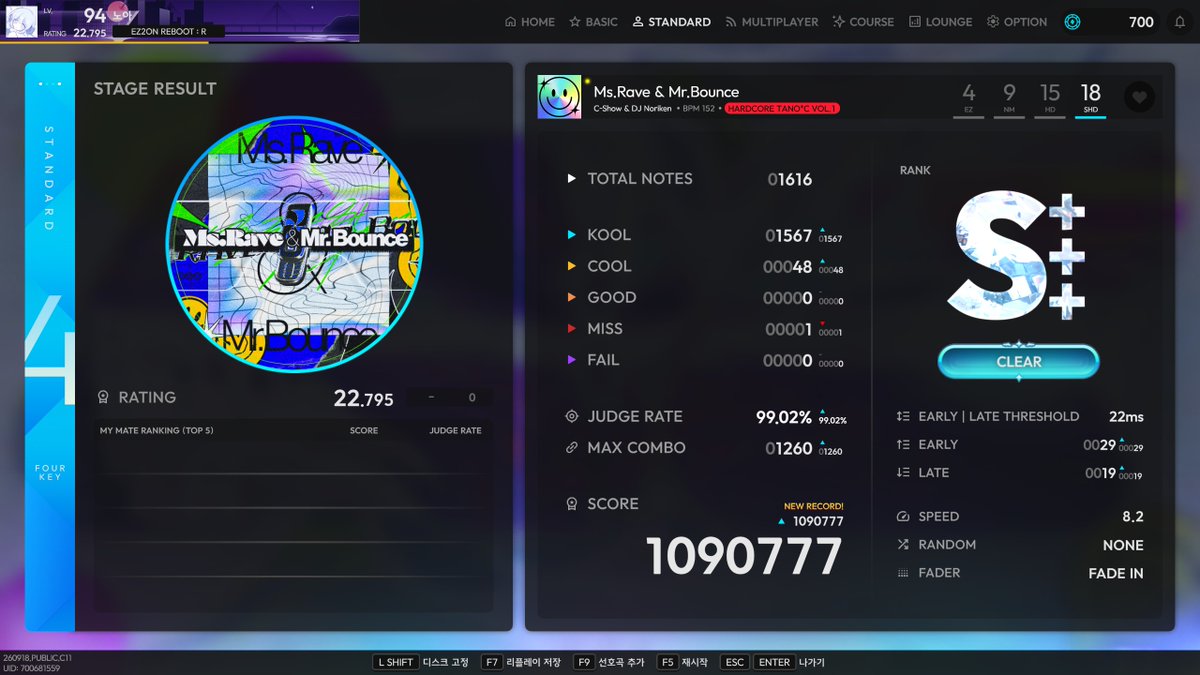The image size is (1200, 675).
Task: Click the random setting NONE value
Action: 1123,545
